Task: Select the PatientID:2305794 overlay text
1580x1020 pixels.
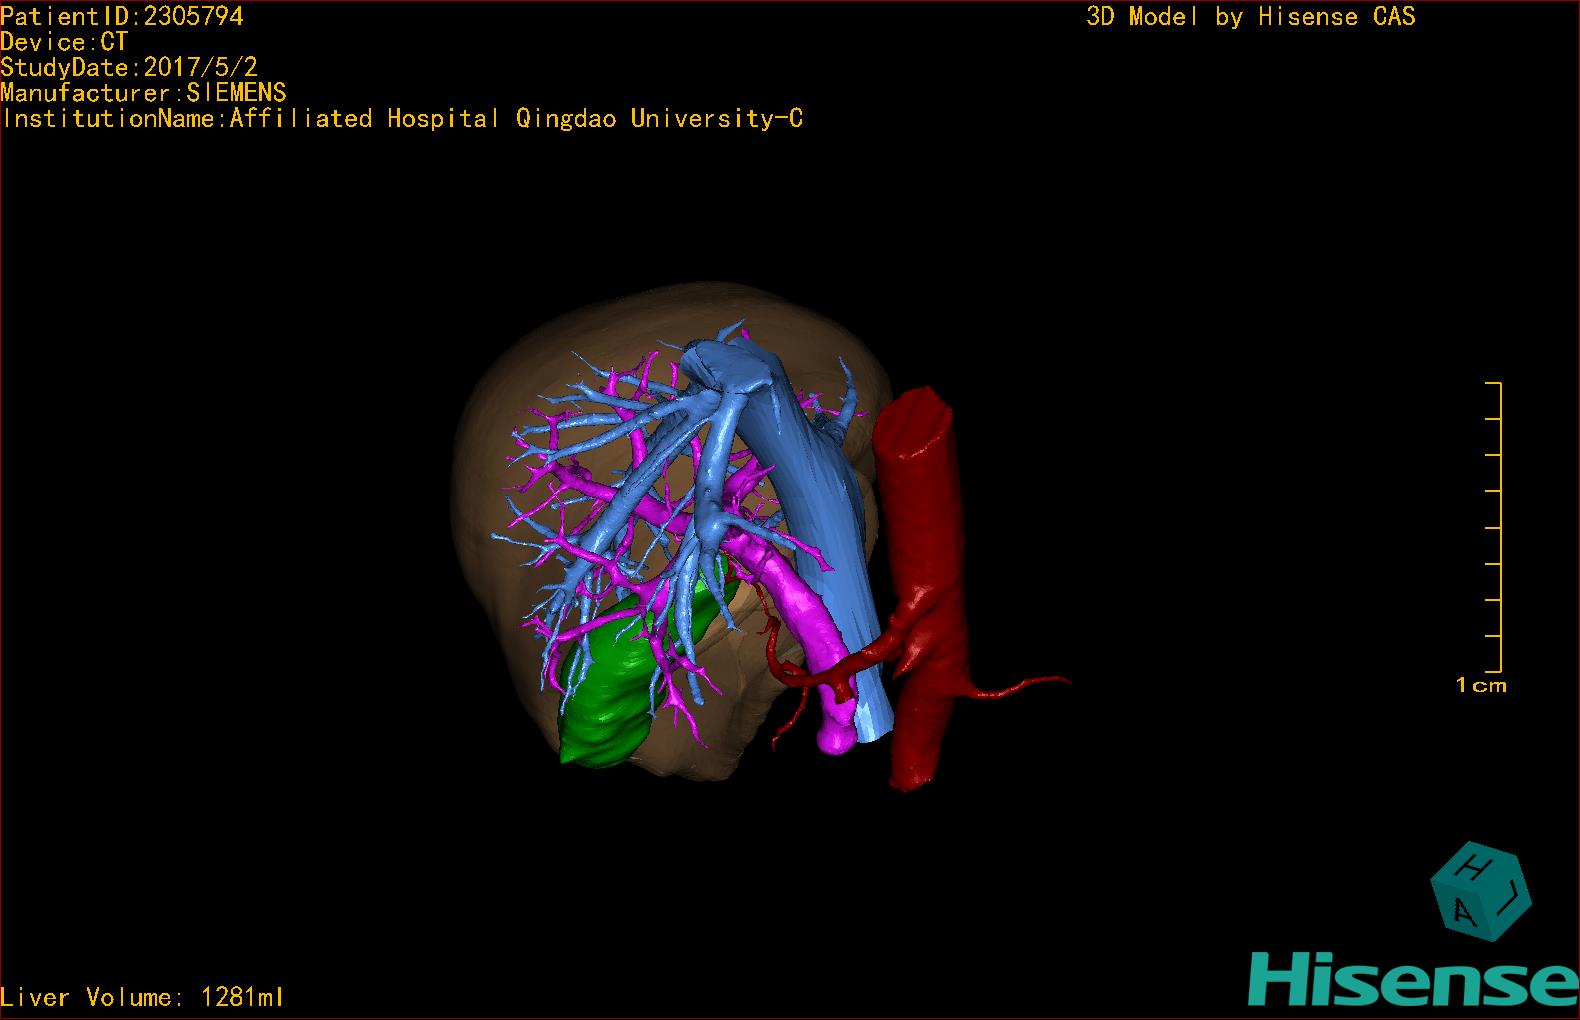Action: 122,16
